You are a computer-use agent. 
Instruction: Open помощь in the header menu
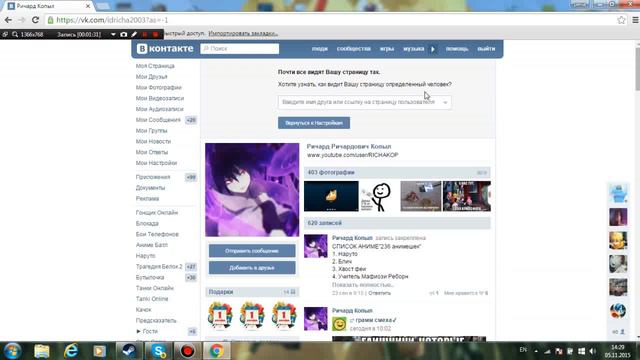(x=457, y=49)
